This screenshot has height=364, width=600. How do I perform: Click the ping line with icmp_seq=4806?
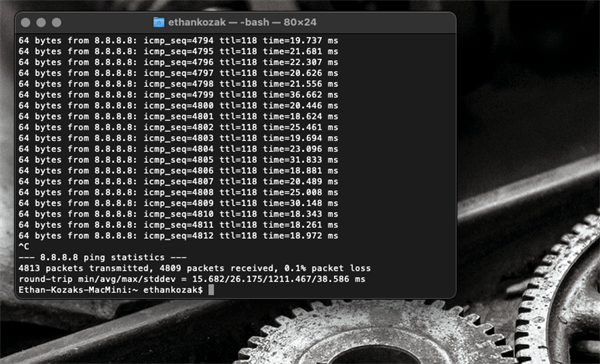pos(178,171)
